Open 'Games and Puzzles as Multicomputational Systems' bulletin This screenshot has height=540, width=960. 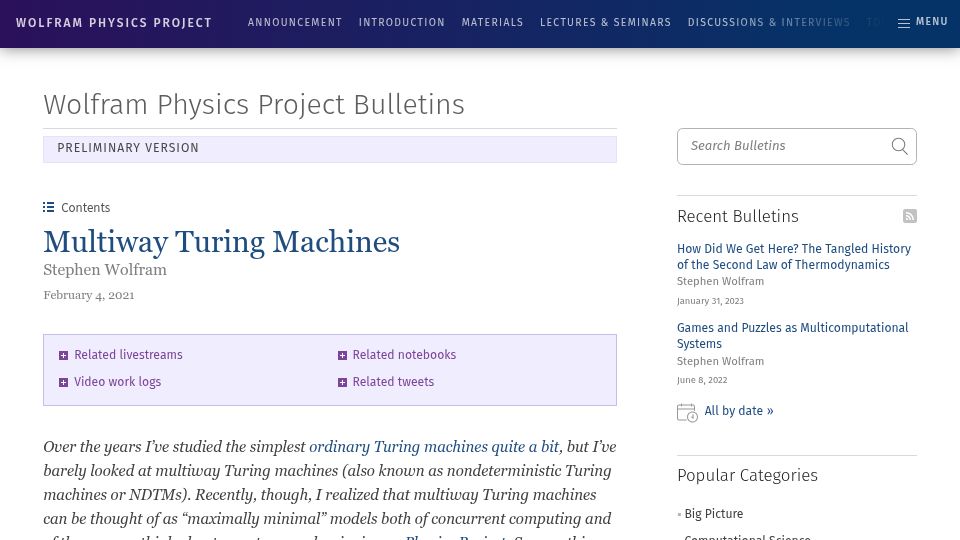click(x=792, y=336)
